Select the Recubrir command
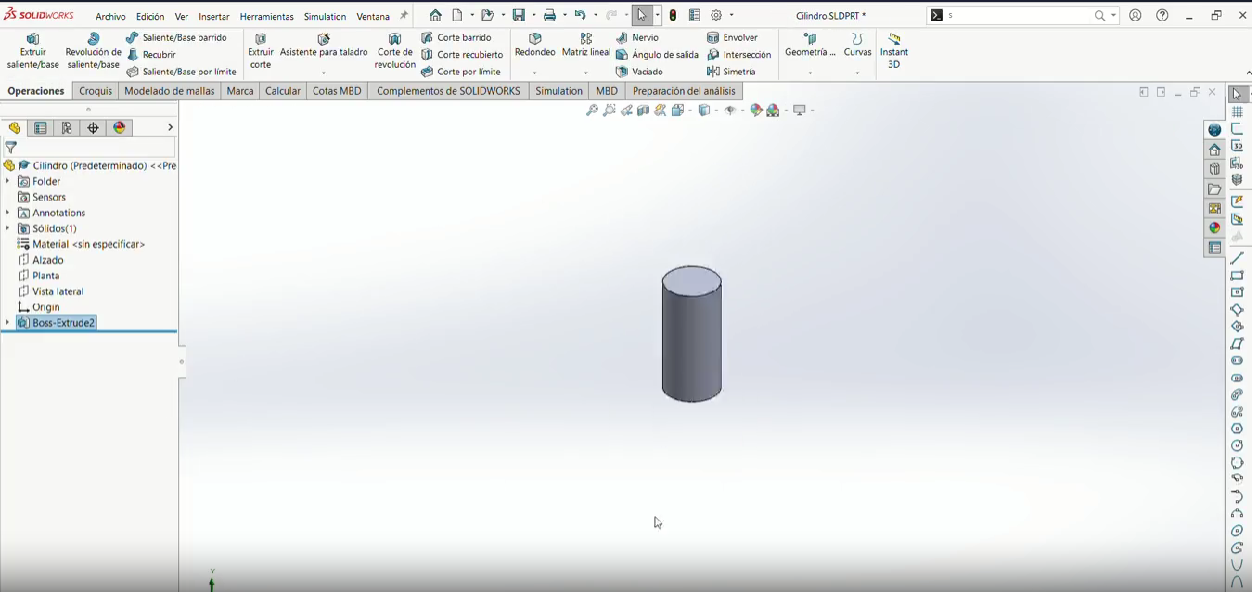The image size is (1252, 592). pyautogui.click(x=151, y=55)
